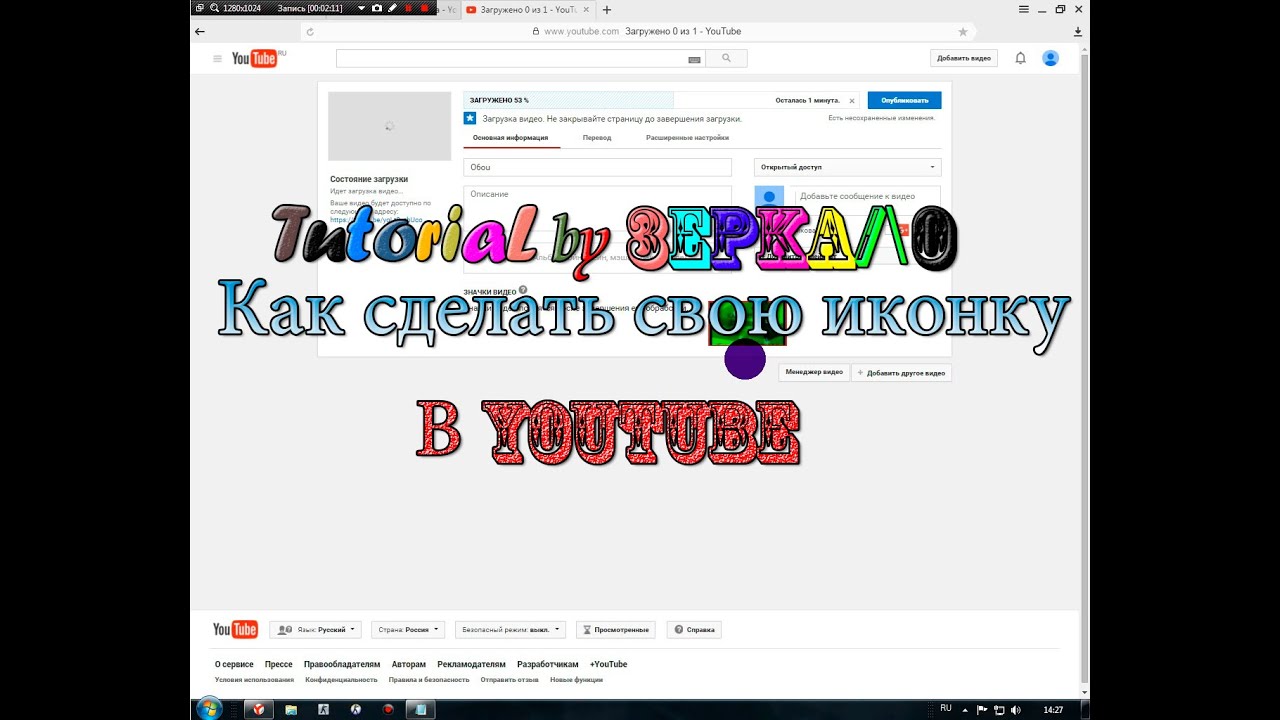Click the RU language indicator
Viewport: 1280px width, 720px height.
946,708
